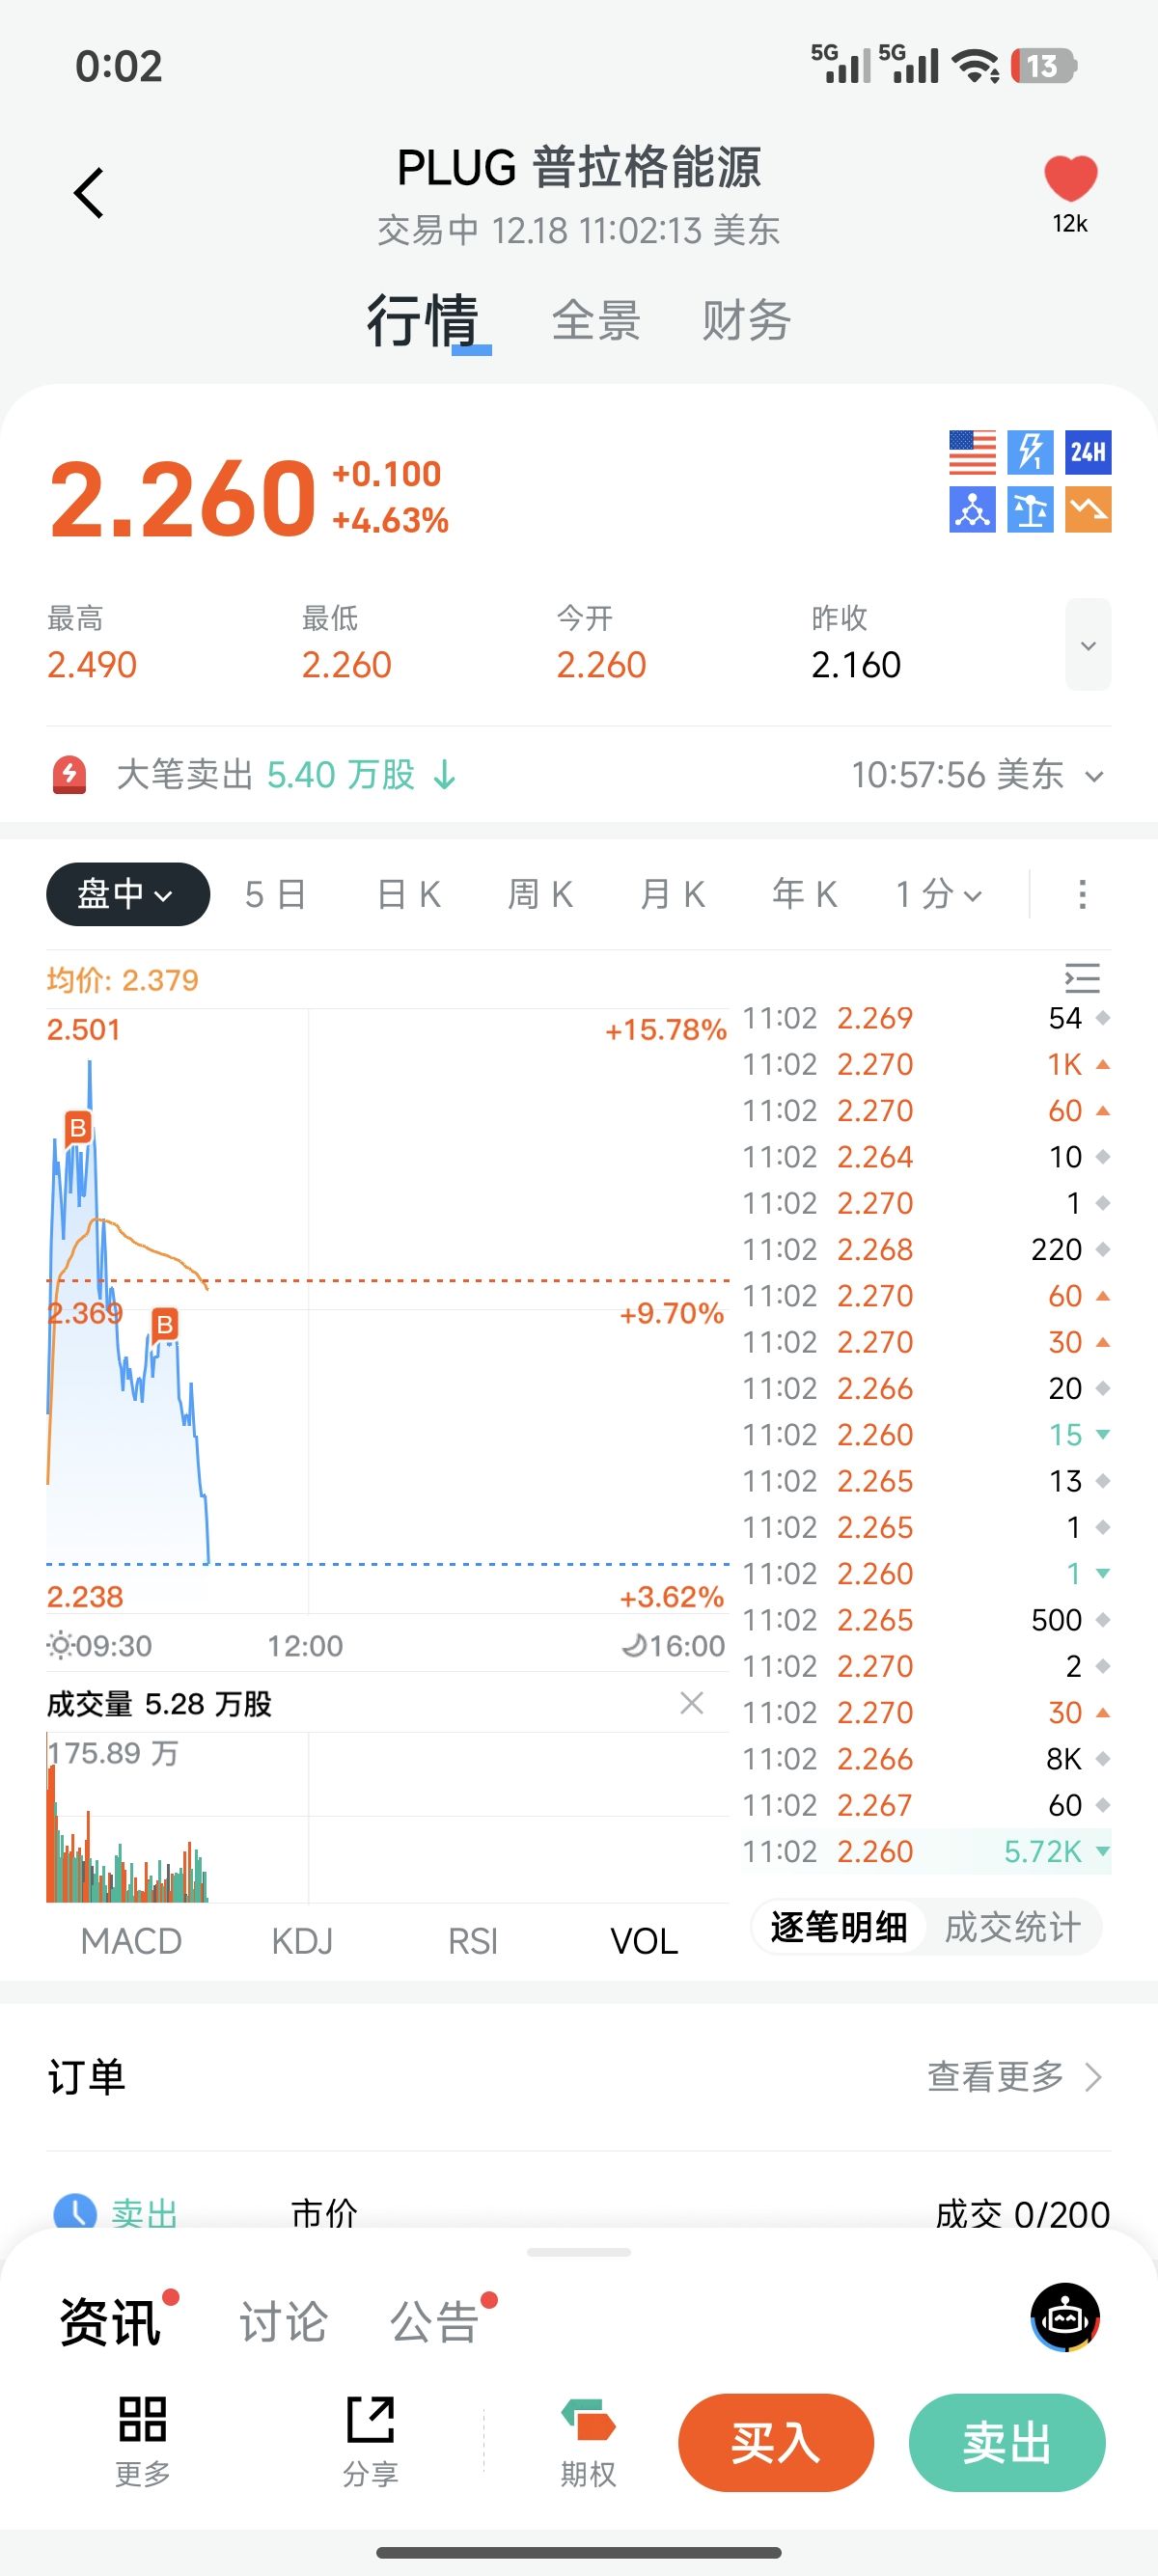Image resolution: width=1158 pixels, height=2576 pixels.
Task: Open the three-dot chart menu
Action: 1082,894
